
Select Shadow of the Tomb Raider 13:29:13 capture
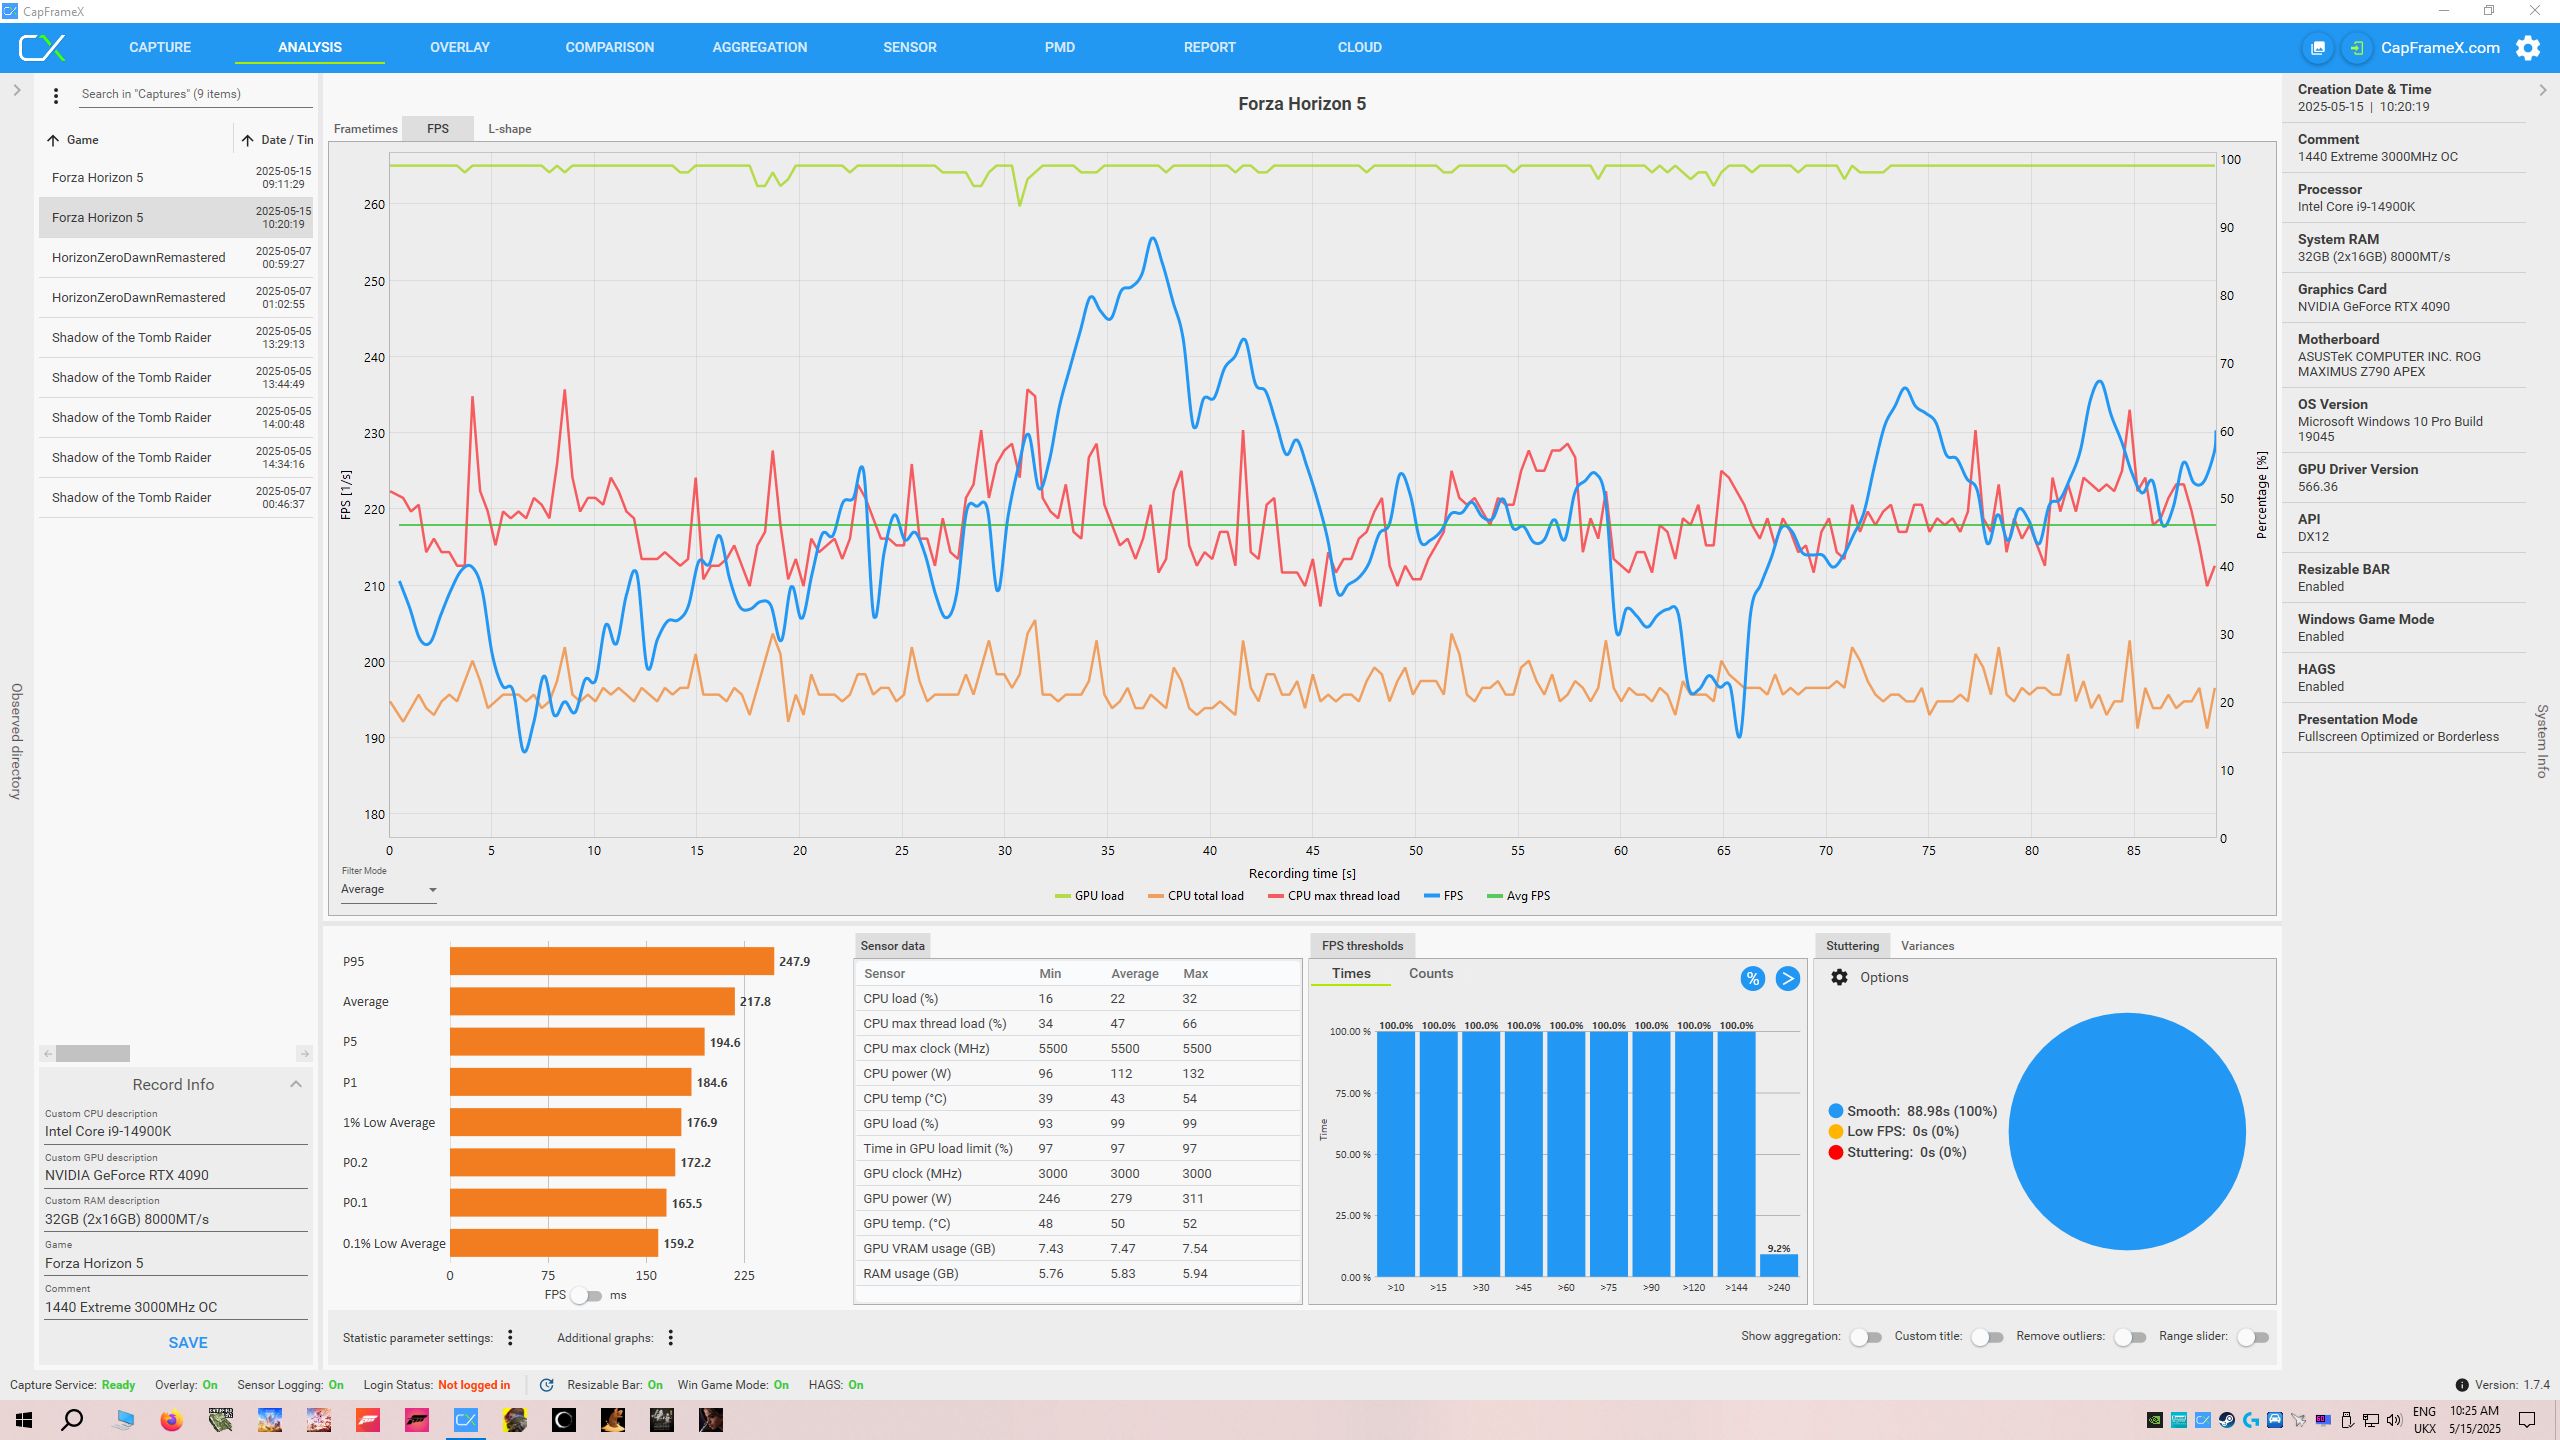click(x=176, y=338)
